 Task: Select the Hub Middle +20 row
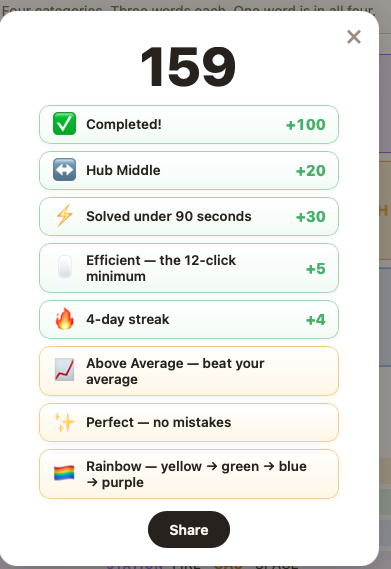click(189, 171)
